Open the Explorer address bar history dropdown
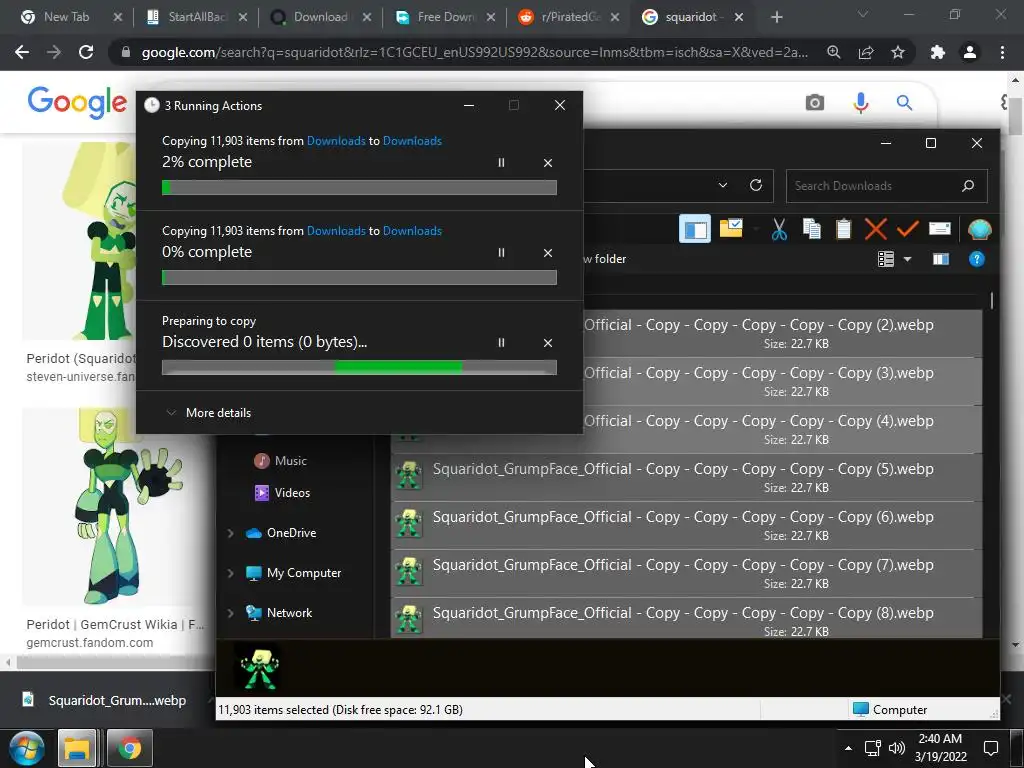 click(722, 185)
